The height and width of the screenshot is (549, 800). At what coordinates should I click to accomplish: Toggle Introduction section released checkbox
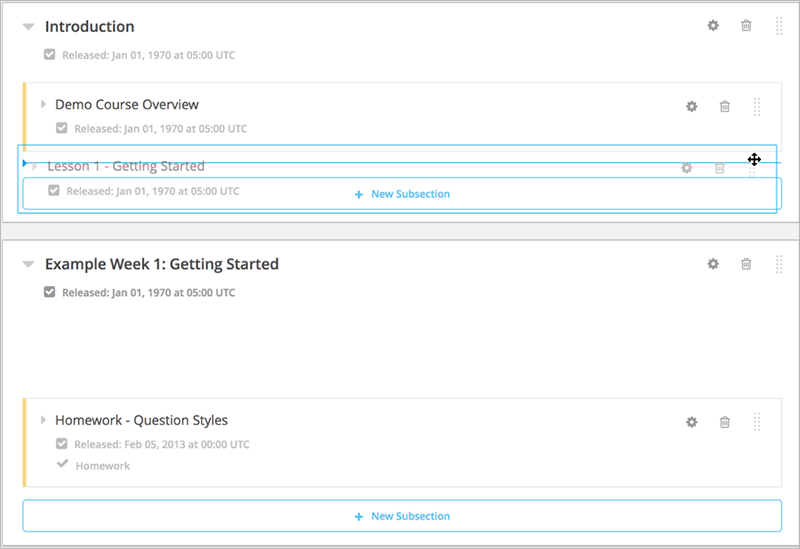(x=49, y=54)
